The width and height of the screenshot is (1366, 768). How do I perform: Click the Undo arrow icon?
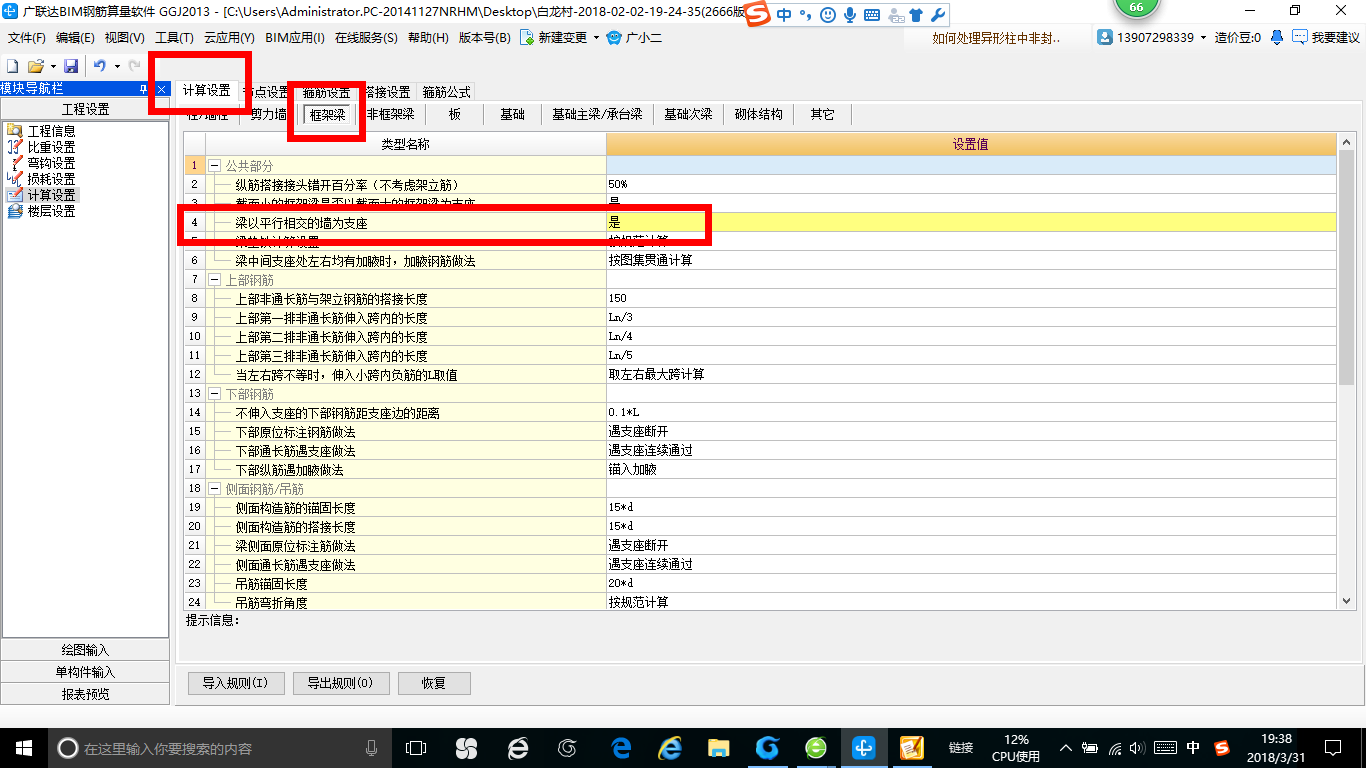point(100,66)
